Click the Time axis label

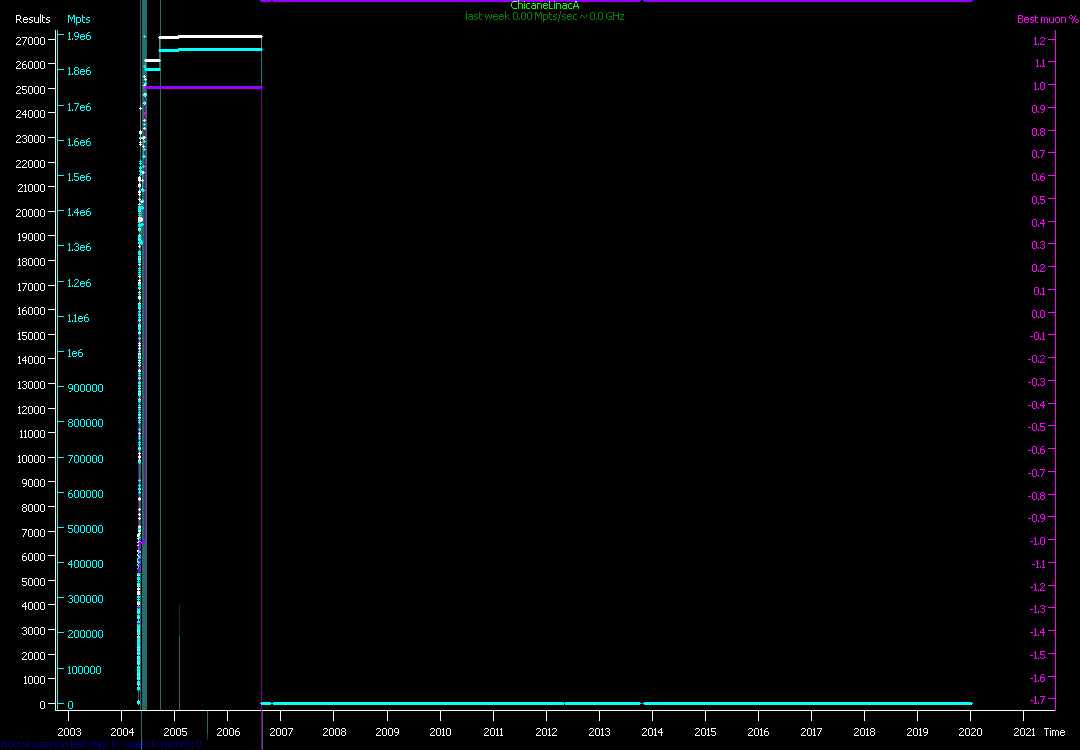click(1054, 732)
